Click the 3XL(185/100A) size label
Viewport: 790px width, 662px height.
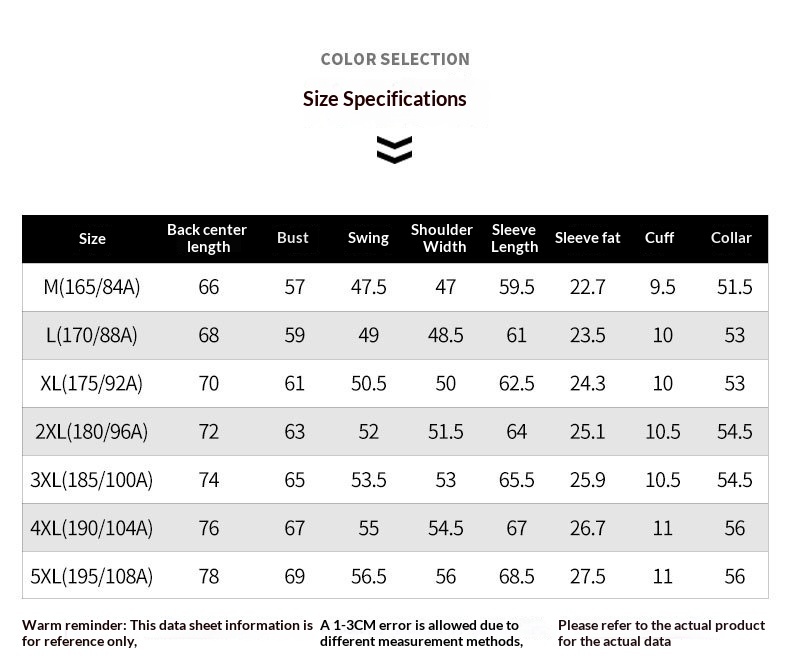tap(92, 480)
